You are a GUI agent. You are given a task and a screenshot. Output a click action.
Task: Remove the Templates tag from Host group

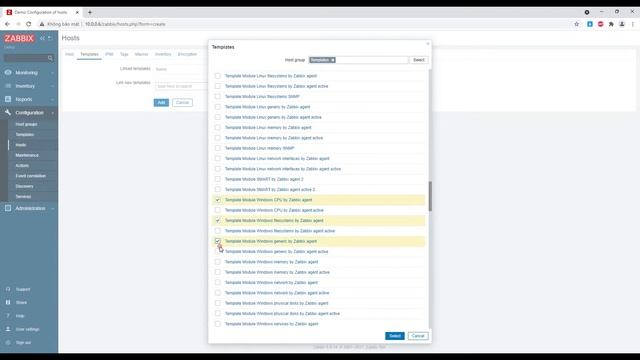[x=333, y=60]
